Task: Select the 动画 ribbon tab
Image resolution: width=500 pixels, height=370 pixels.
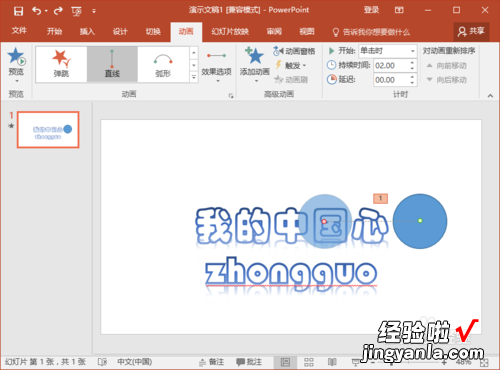Action: click(x=186, y=32)
